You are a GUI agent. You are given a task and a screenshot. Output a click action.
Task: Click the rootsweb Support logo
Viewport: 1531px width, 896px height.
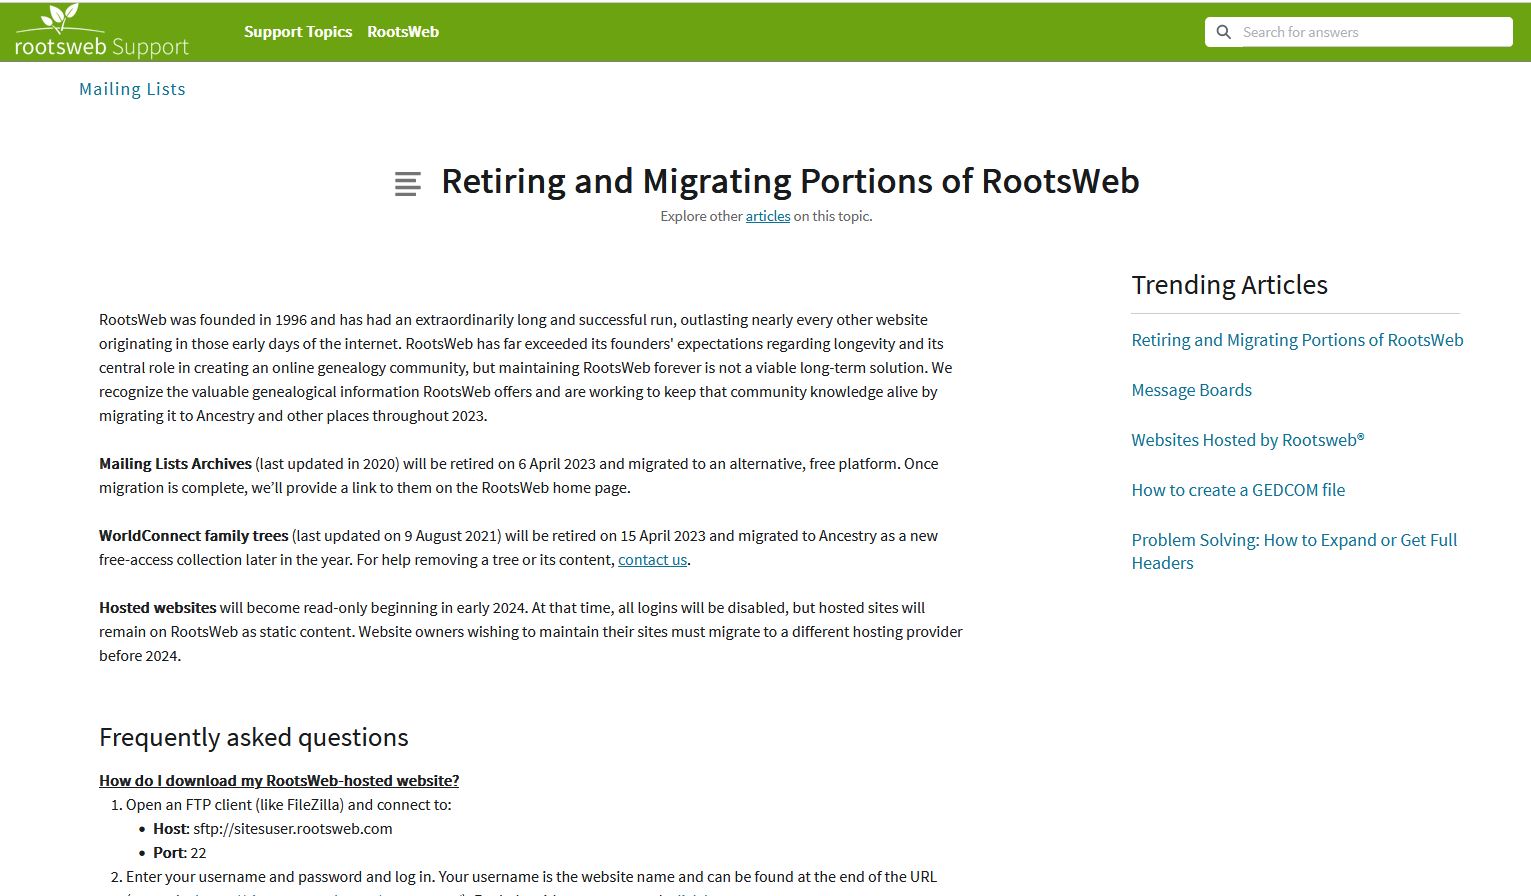tap(101, 32)
